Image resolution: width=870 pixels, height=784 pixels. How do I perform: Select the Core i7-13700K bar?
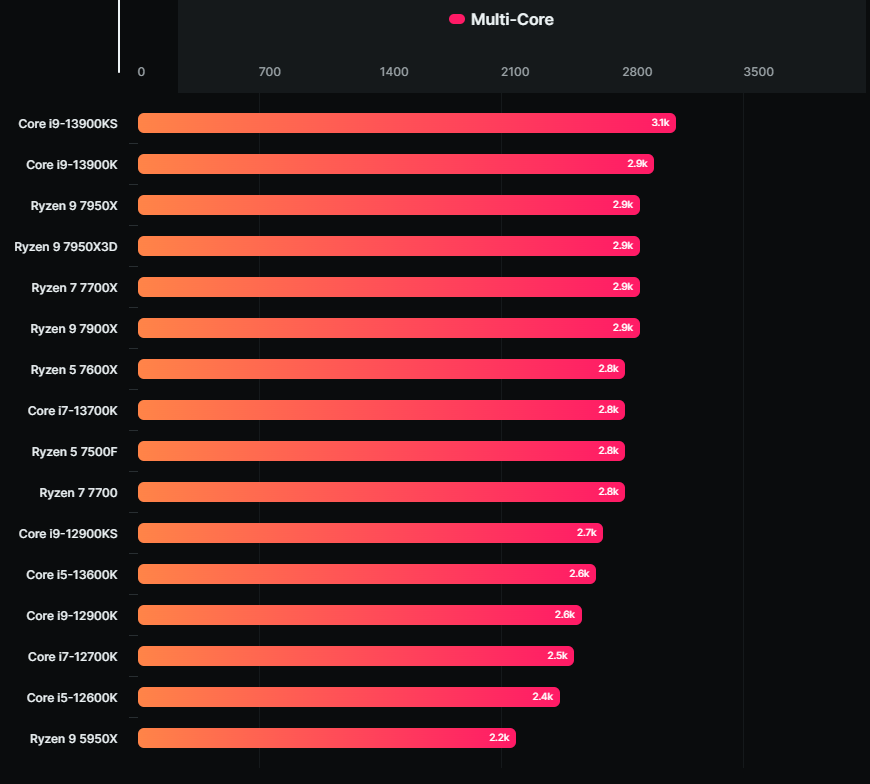[381, 410]
